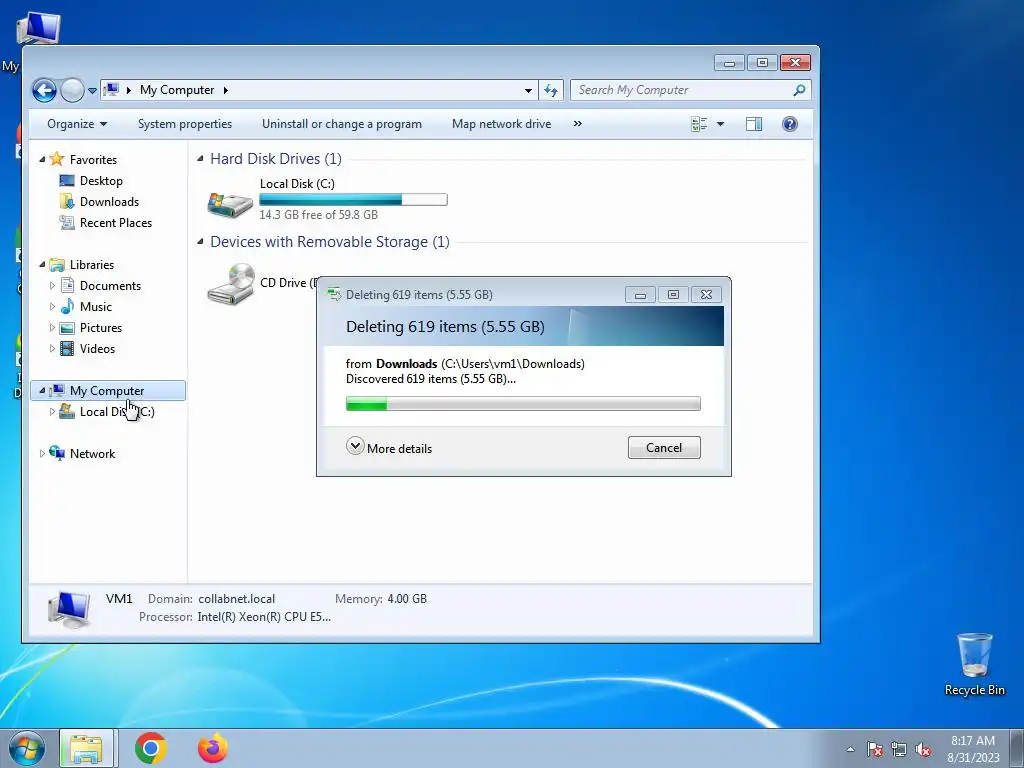
Task: Click the Pictures library icon
Action: pos(67,328)
